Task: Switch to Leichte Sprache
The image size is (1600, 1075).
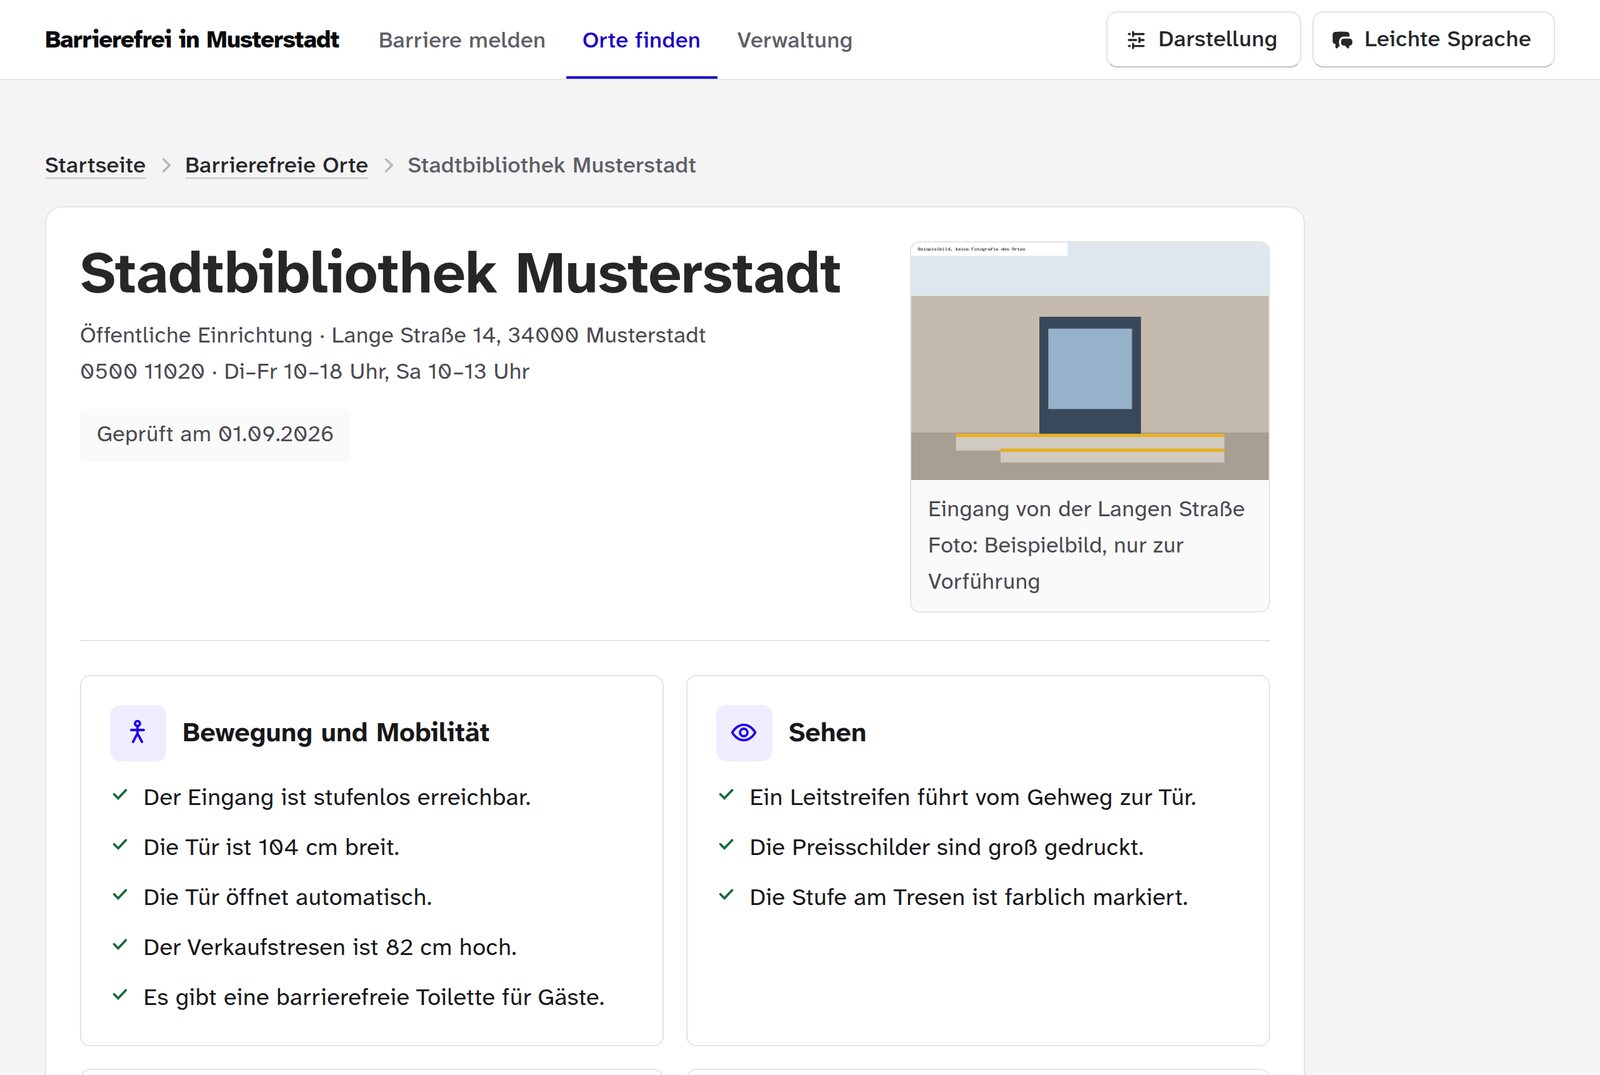Action: pyautogui.click(x=1433, y=40)
